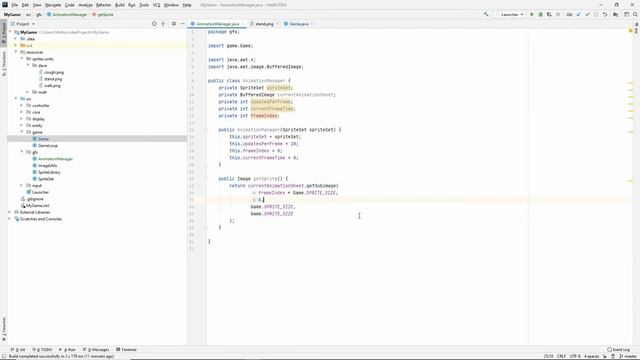Open the Project panel settings gear

coord(174,24)
